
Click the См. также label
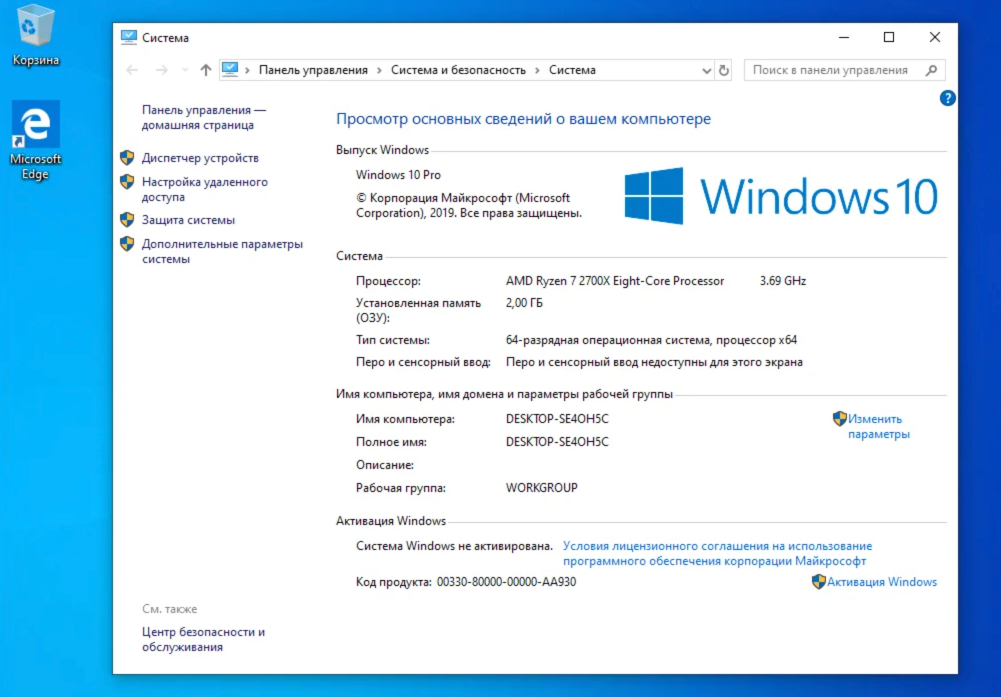(170, 609)
